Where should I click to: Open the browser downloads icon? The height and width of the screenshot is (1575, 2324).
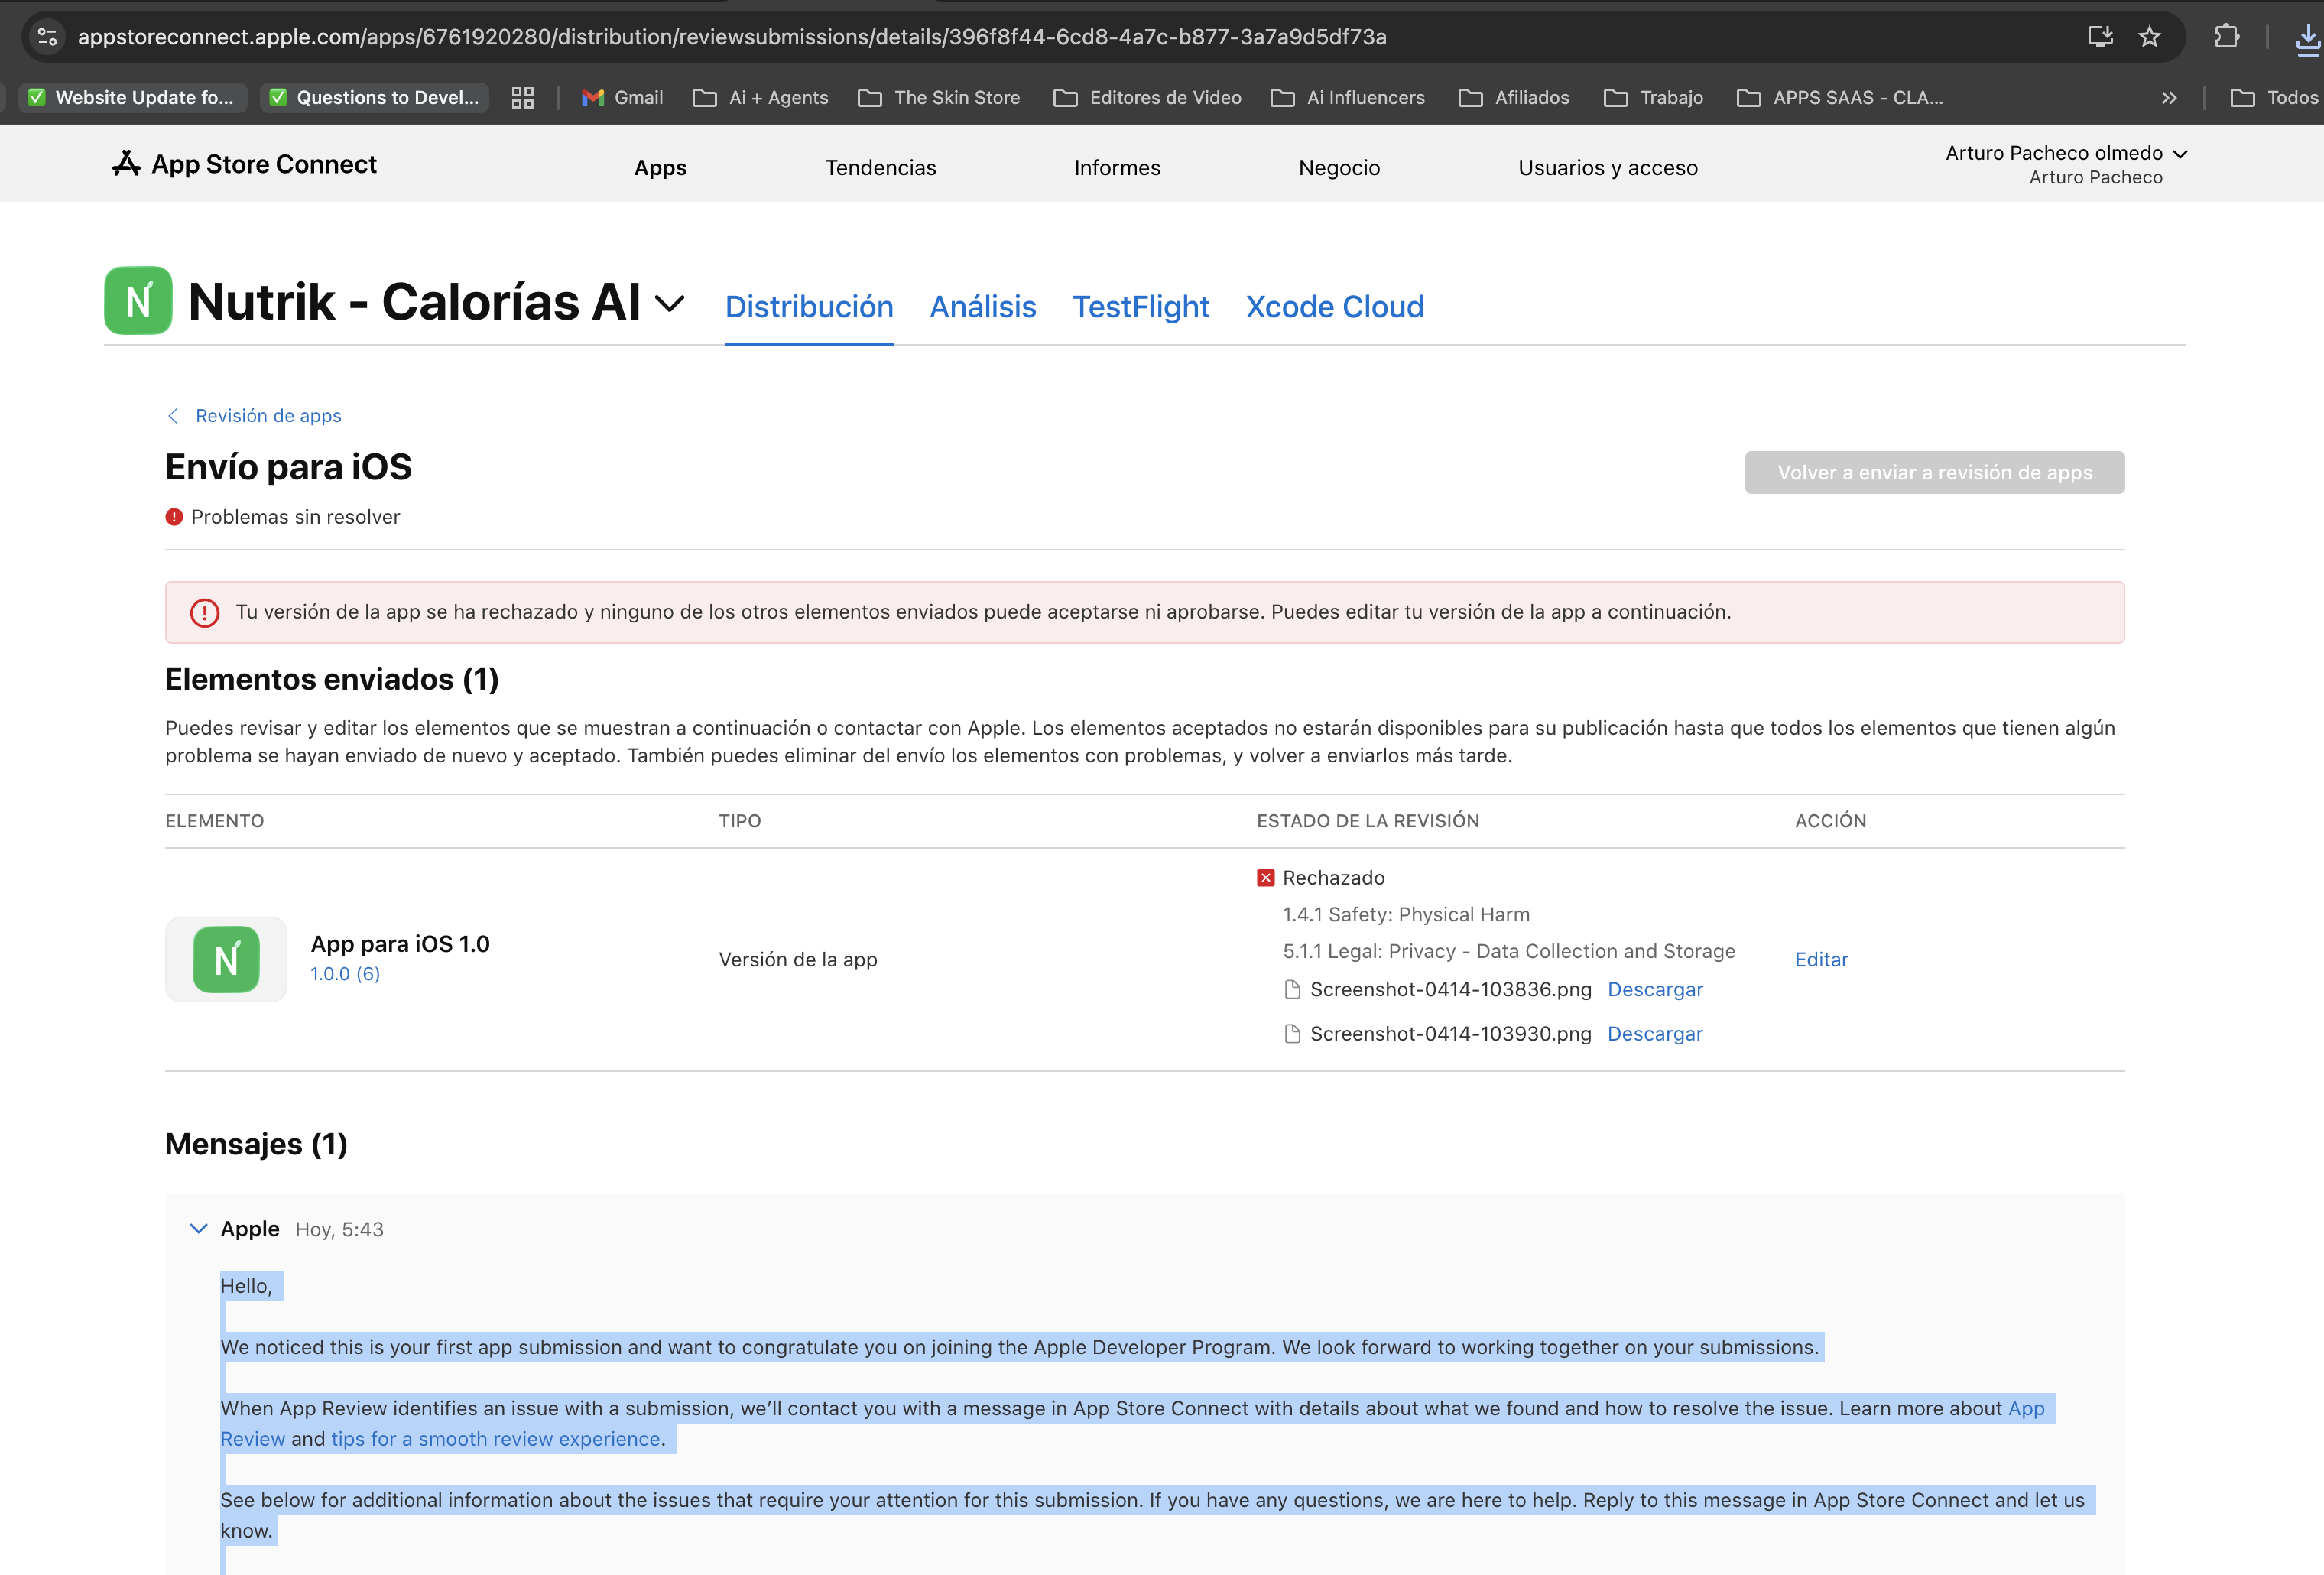(2308, 39)
